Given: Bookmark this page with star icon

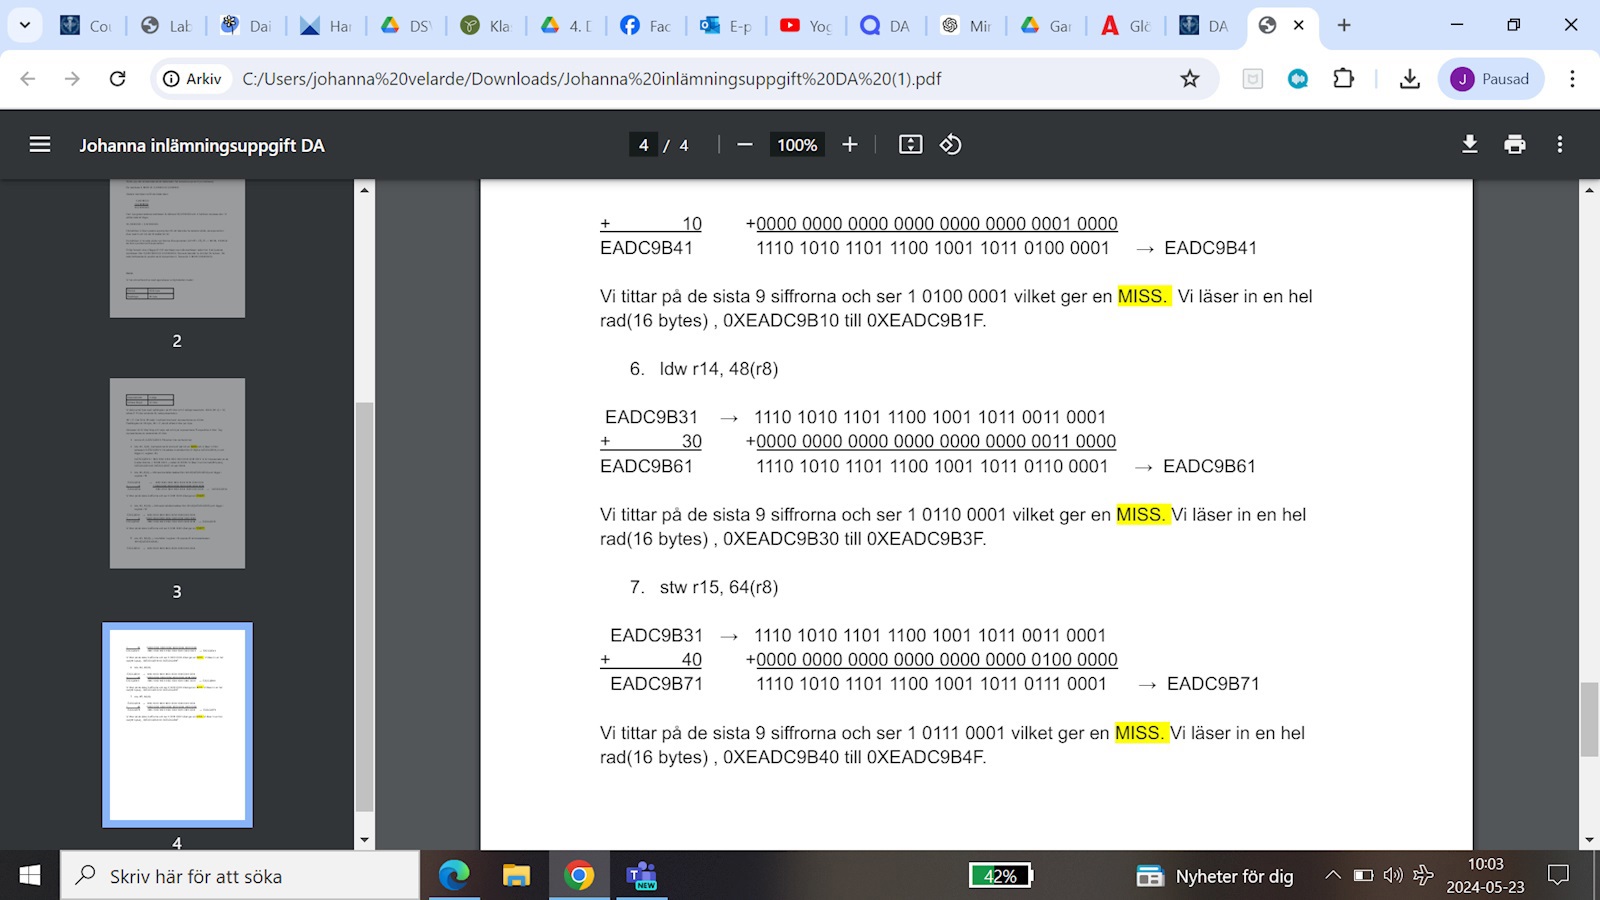Looking at the screenshot, I should point(1189,79).
